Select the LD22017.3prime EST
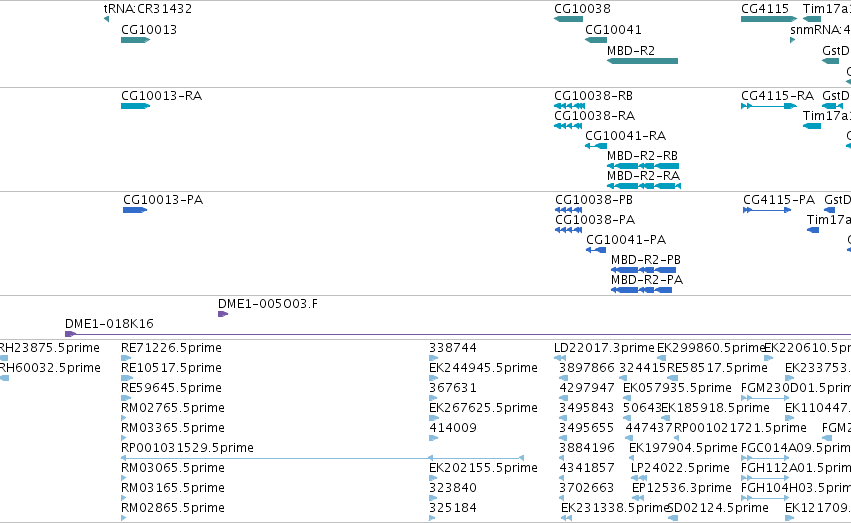The height and width of the screenshot is (523, 851). coord(560,358)
